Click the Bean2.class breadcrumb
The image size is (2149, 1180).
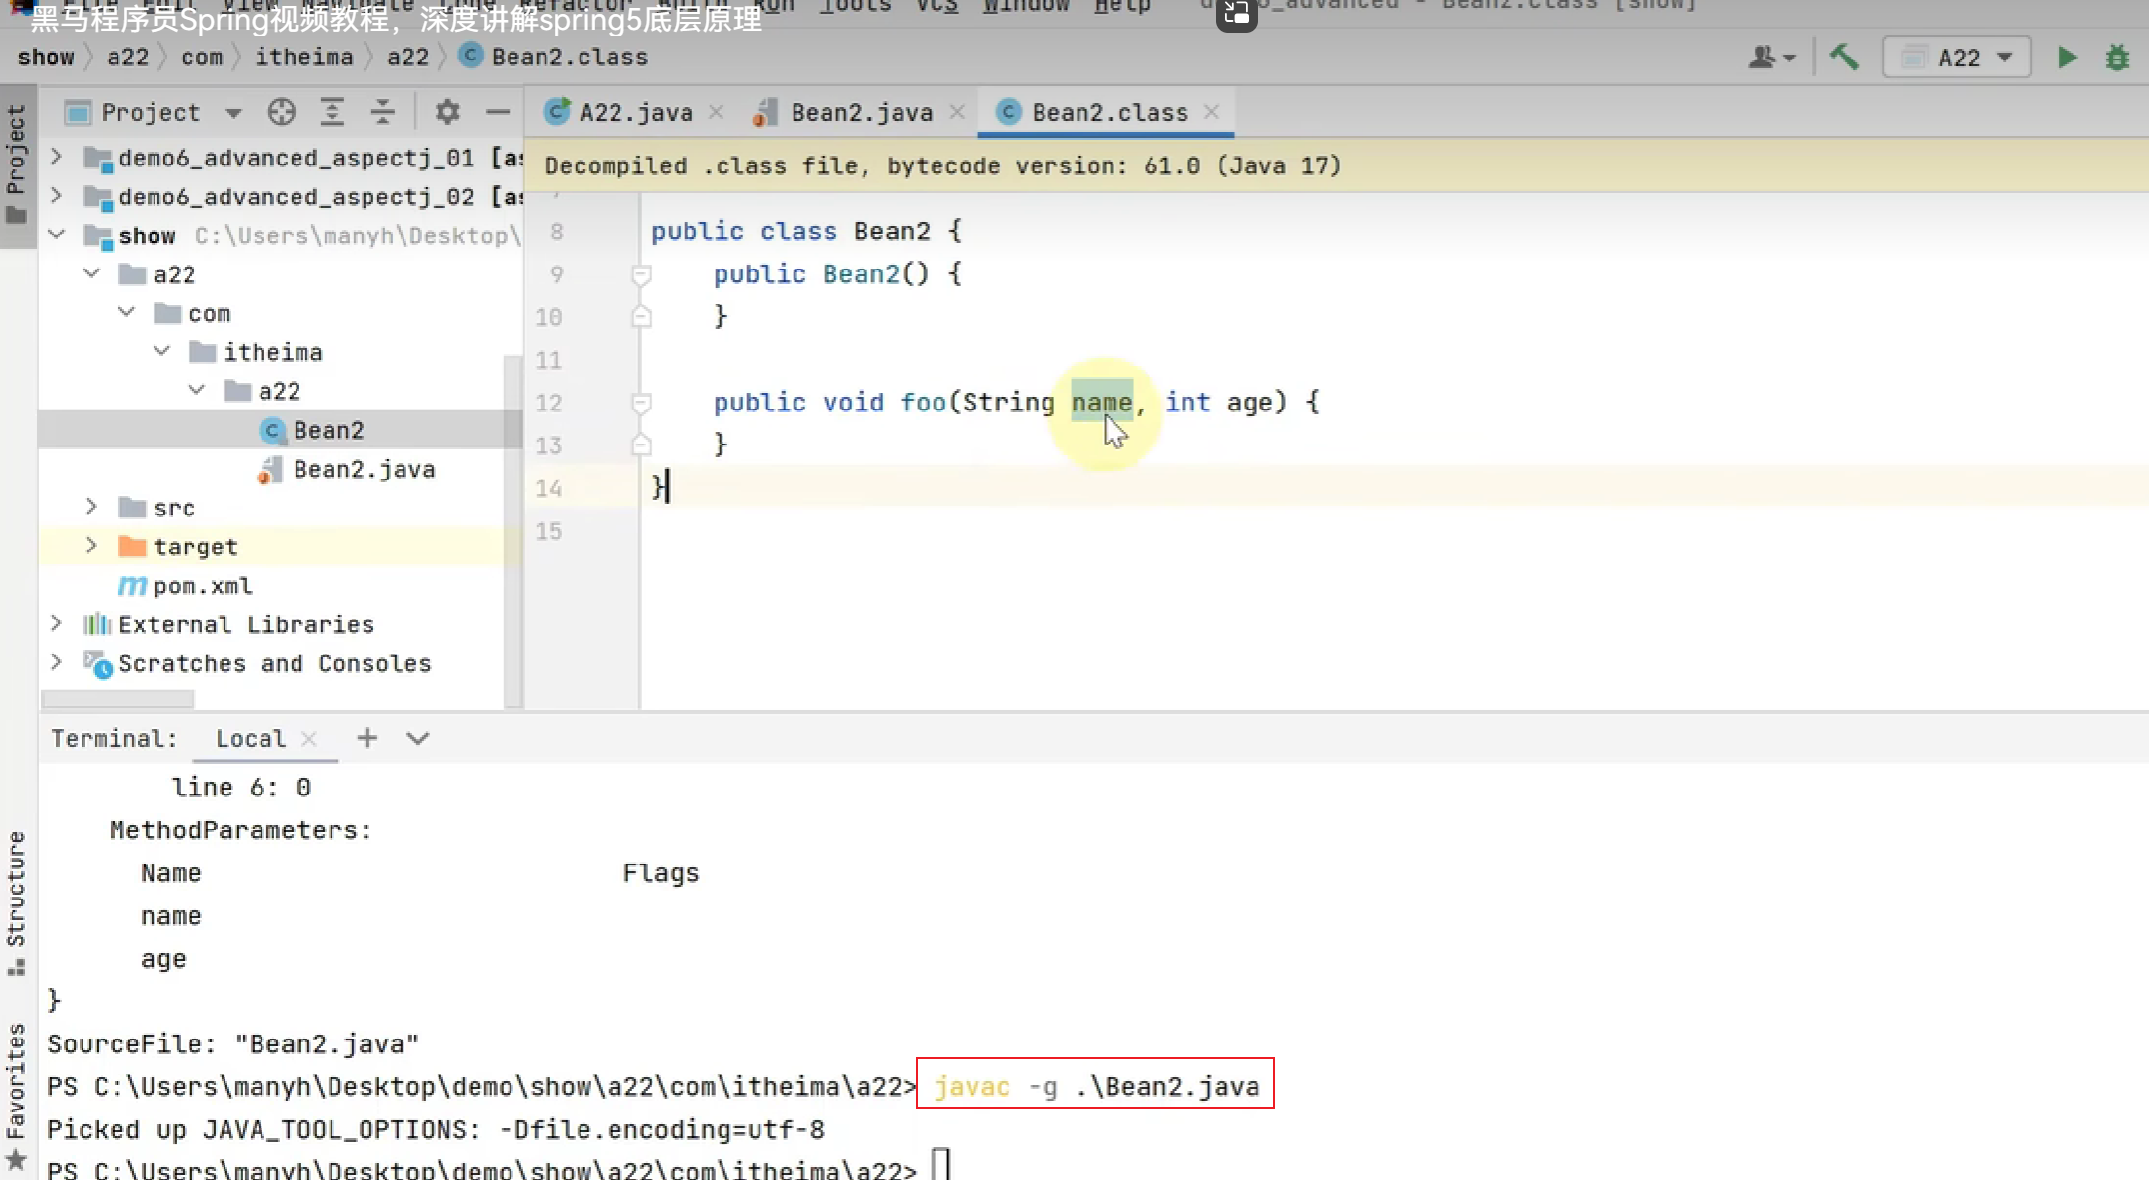point(553,57)
